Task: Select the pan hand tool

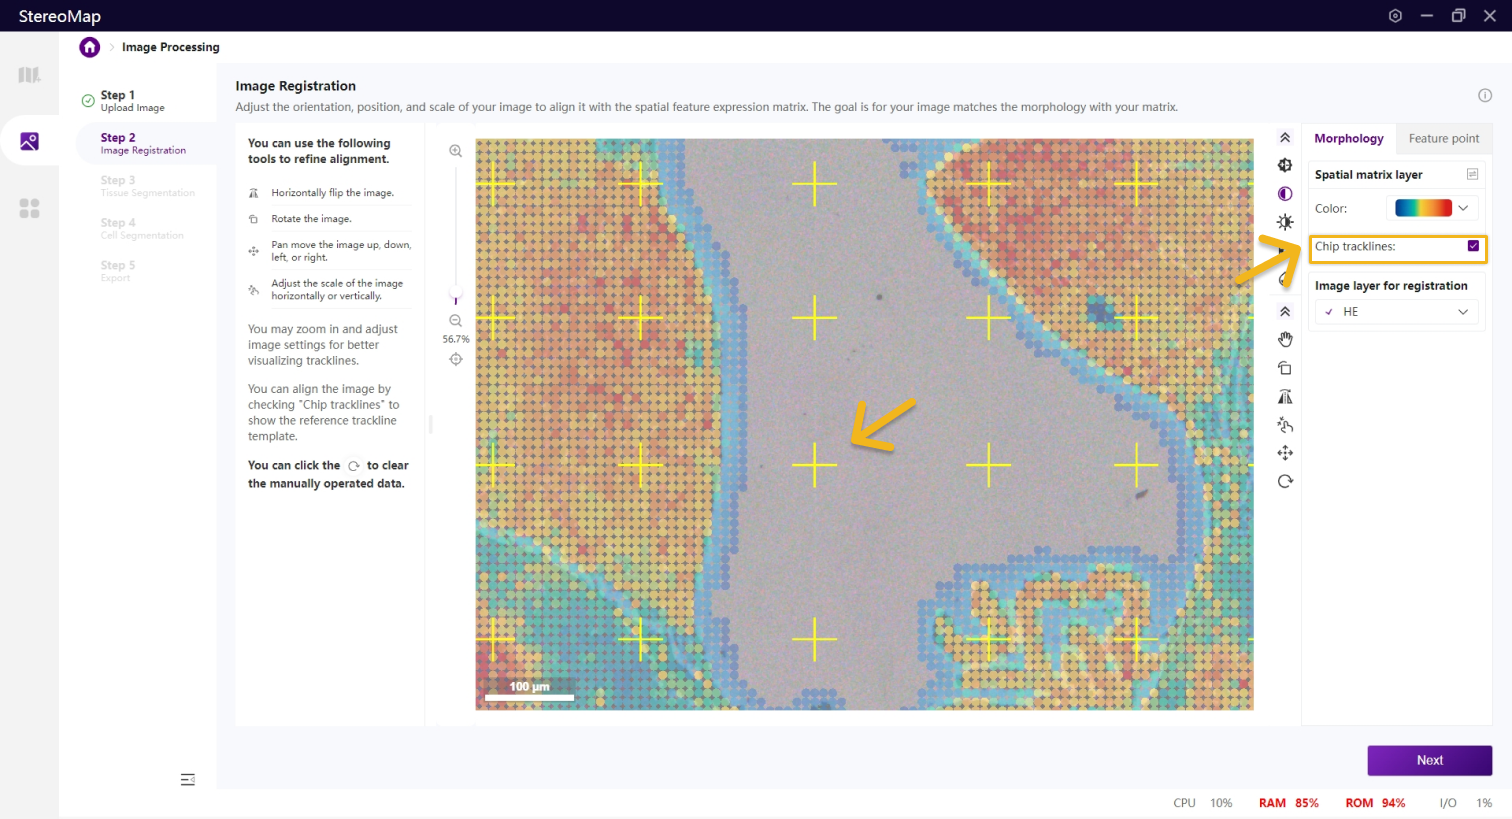Action: [x=1285, y=340]
